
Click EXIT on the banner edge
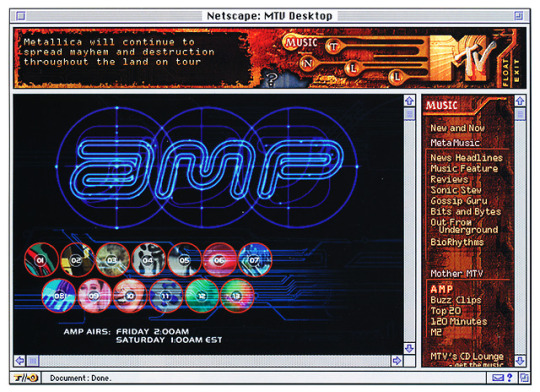(516, 71)
